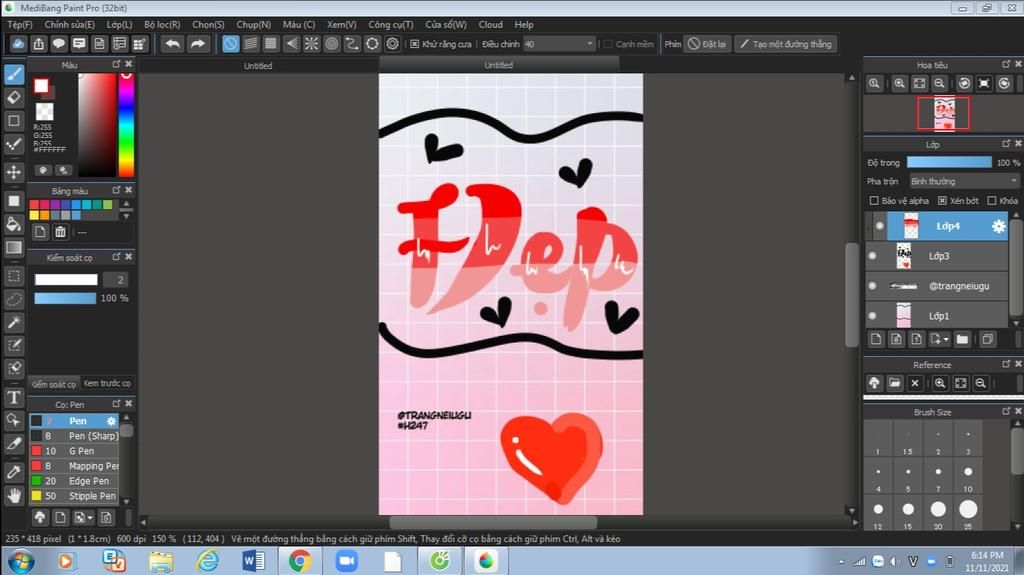Open the Pha trộn Bình thường blend dropdown

pos(963,181)
